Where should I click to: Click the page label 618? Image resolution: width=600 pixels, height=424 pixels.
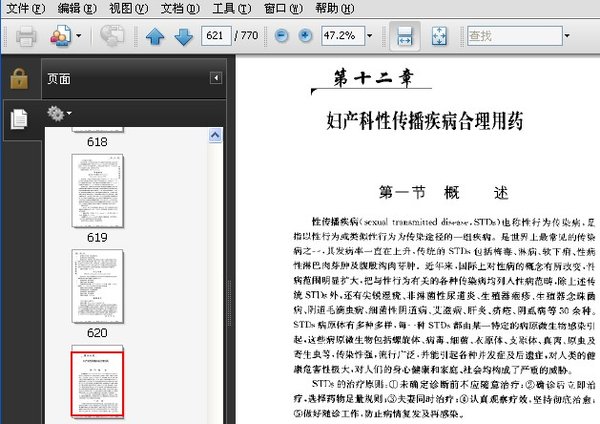point(97,142)
